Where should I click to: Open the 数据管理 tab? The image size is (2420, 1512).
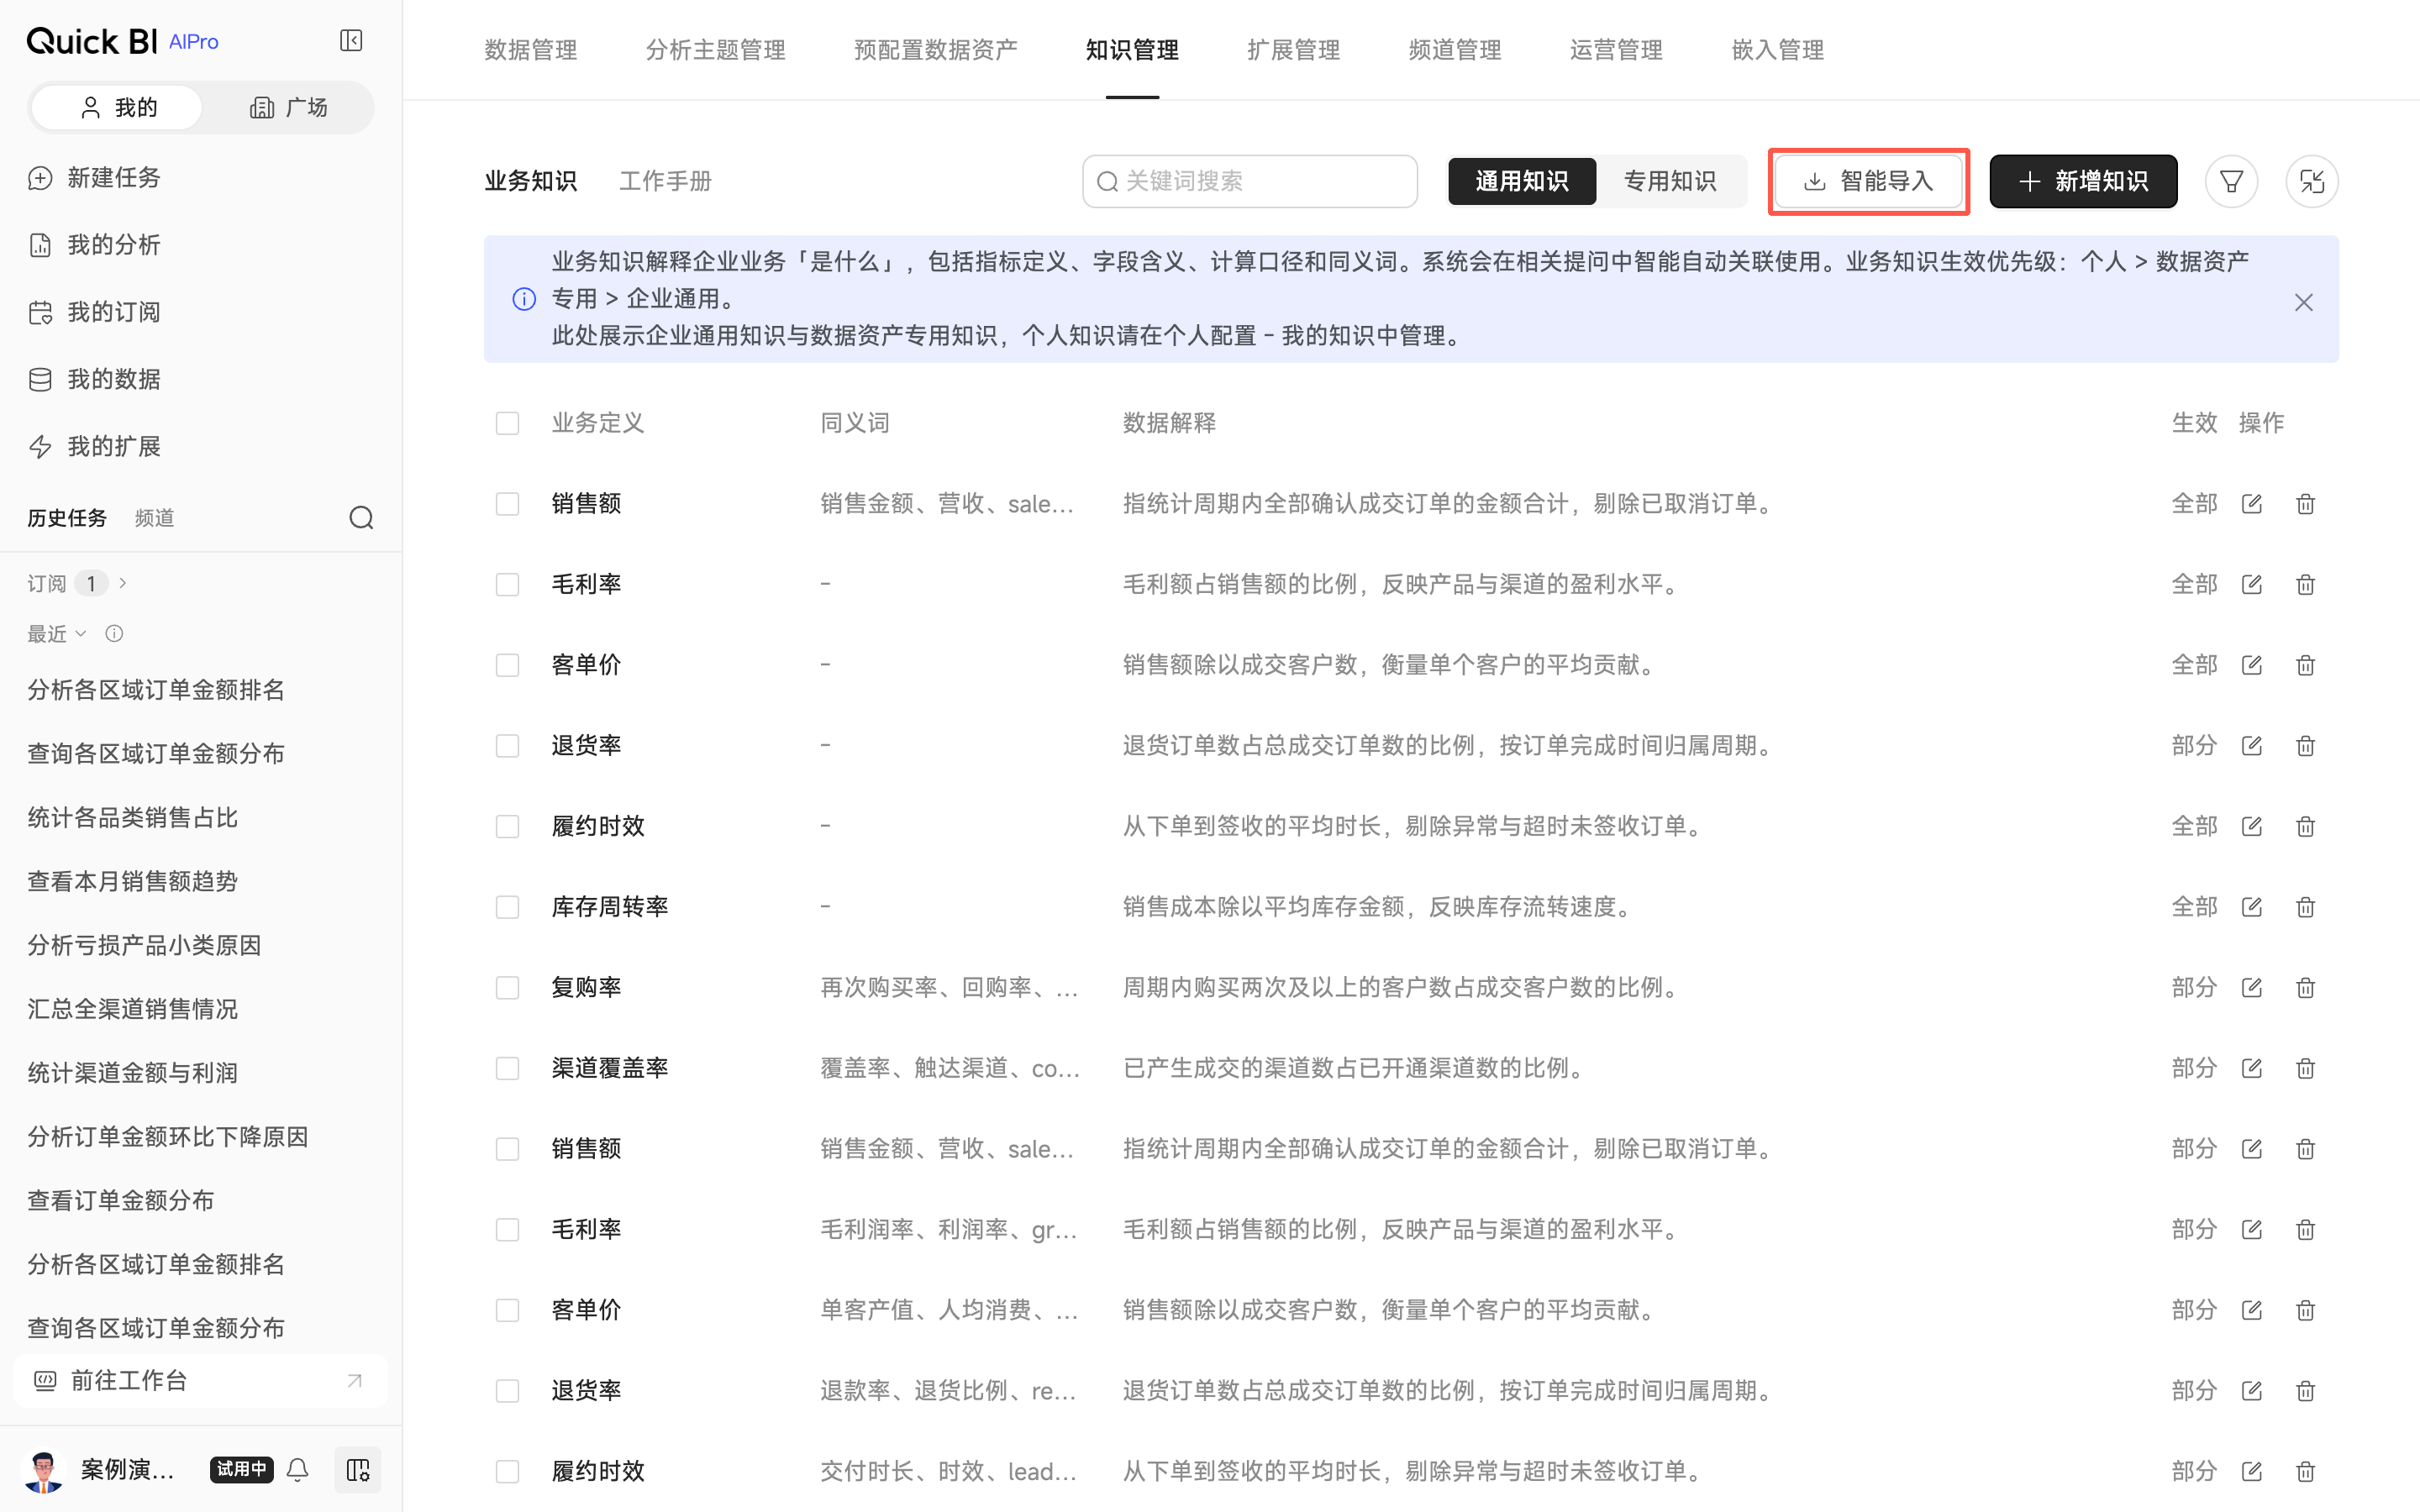click(531, 50)
